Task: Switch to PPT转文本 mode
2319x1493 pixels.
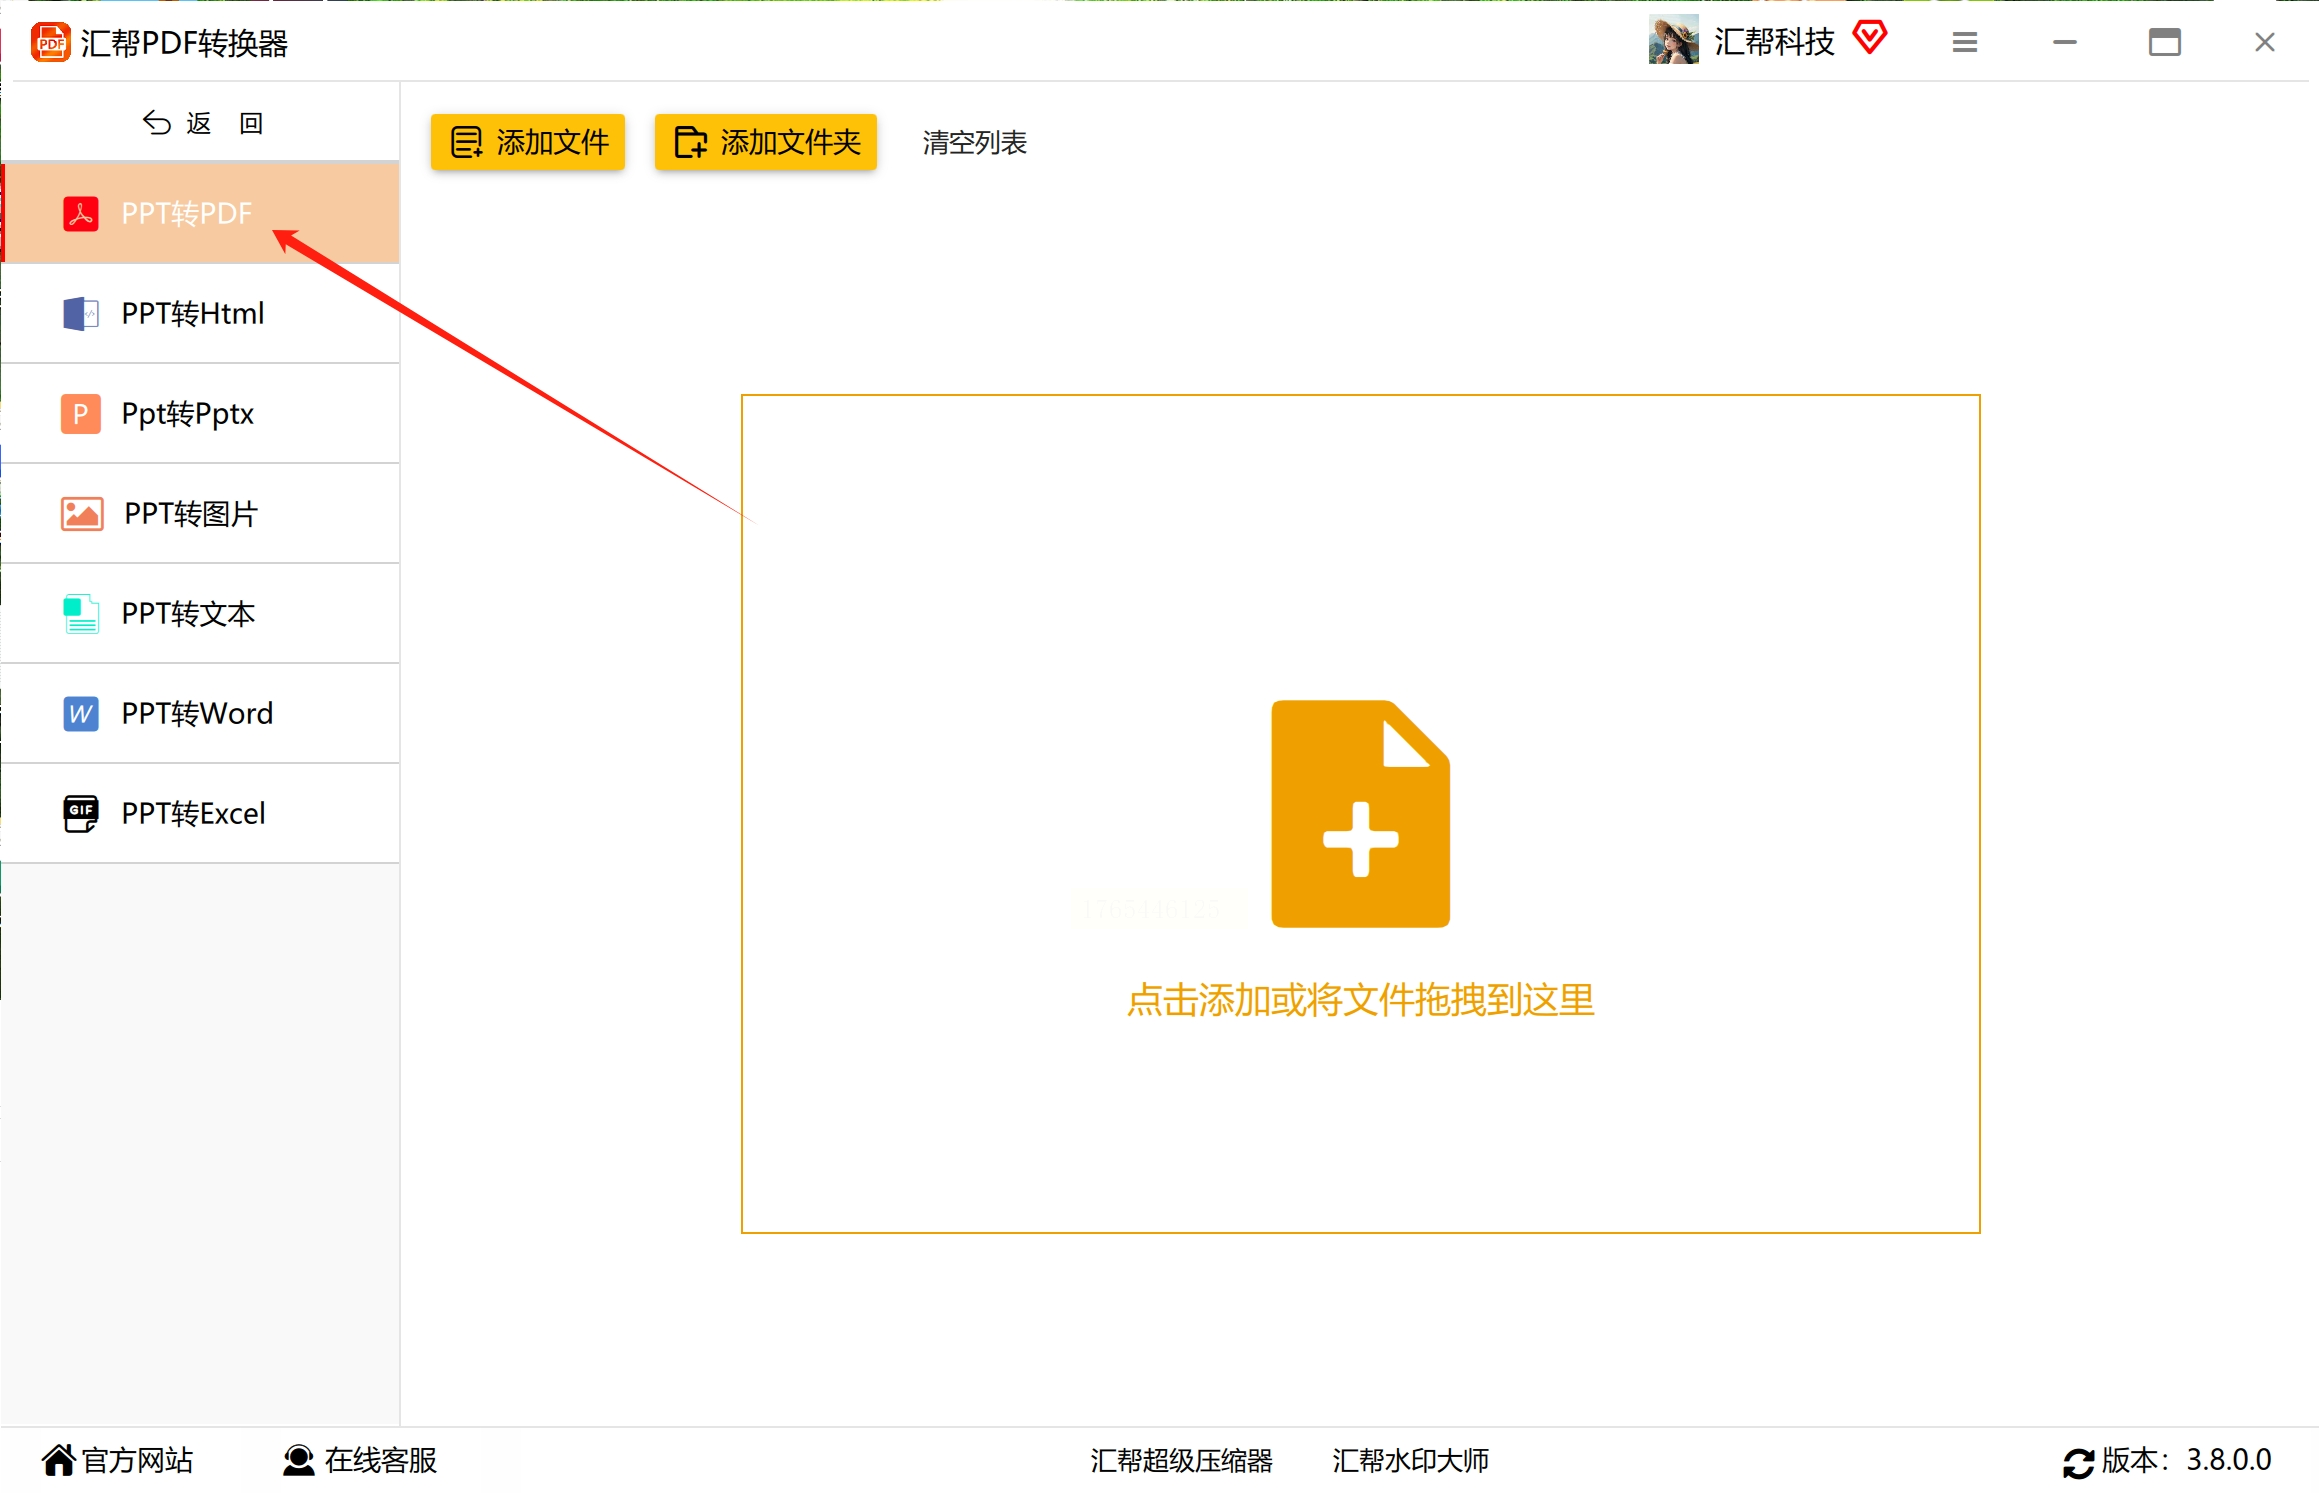Action: (189, 613)
